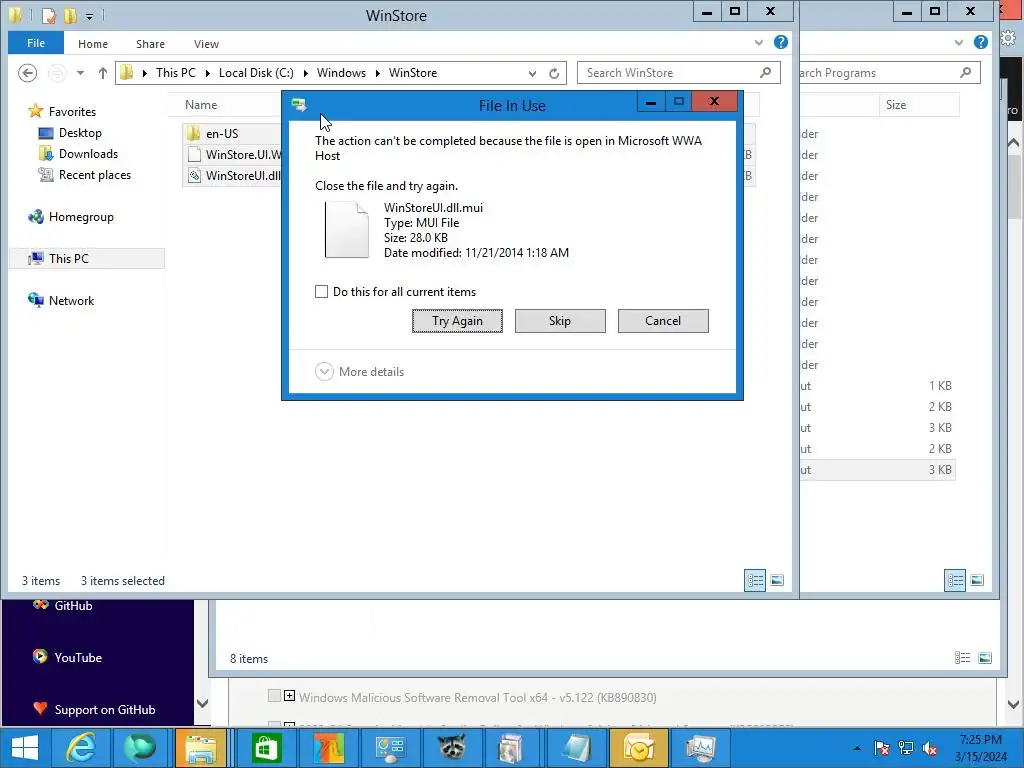
Task: Open the performance monitor taskbar icon
Action: coord(700,748)
